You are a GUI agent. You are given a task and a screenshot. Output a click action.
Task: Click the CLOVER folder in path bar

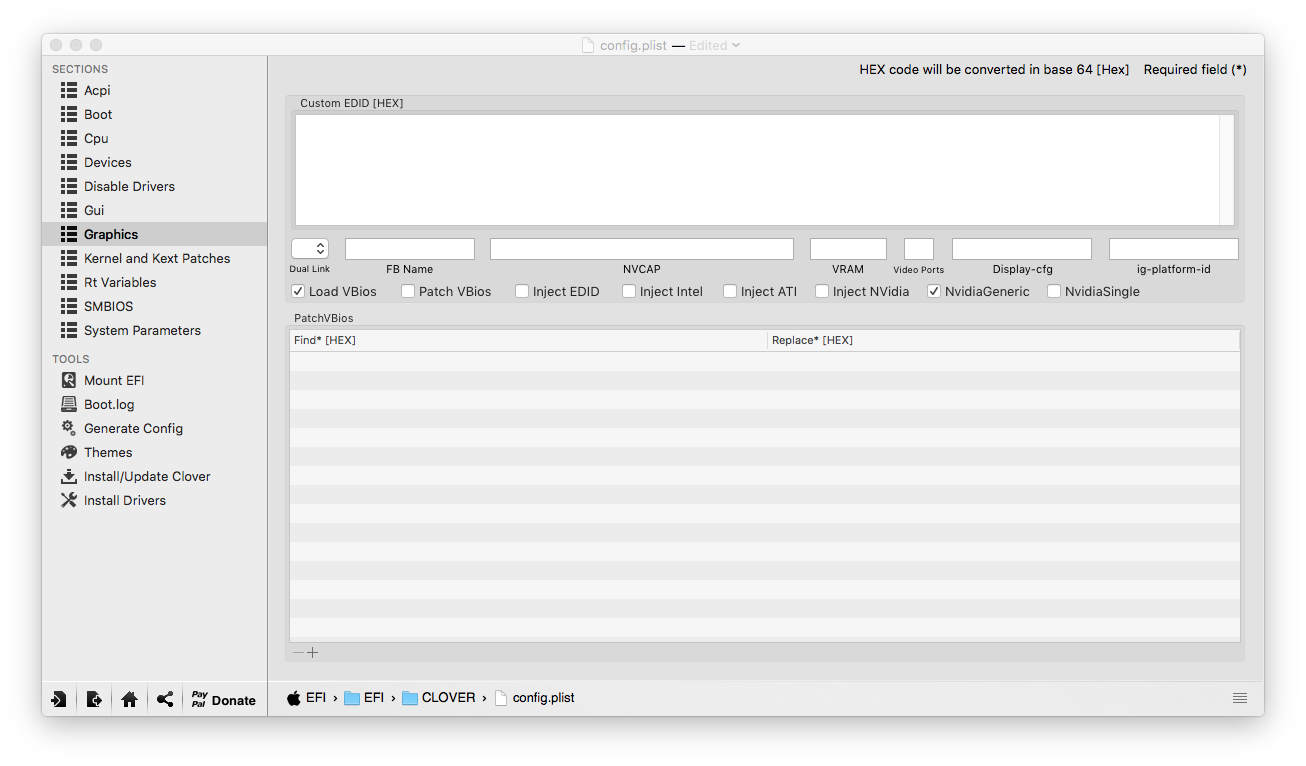(439, 698)
